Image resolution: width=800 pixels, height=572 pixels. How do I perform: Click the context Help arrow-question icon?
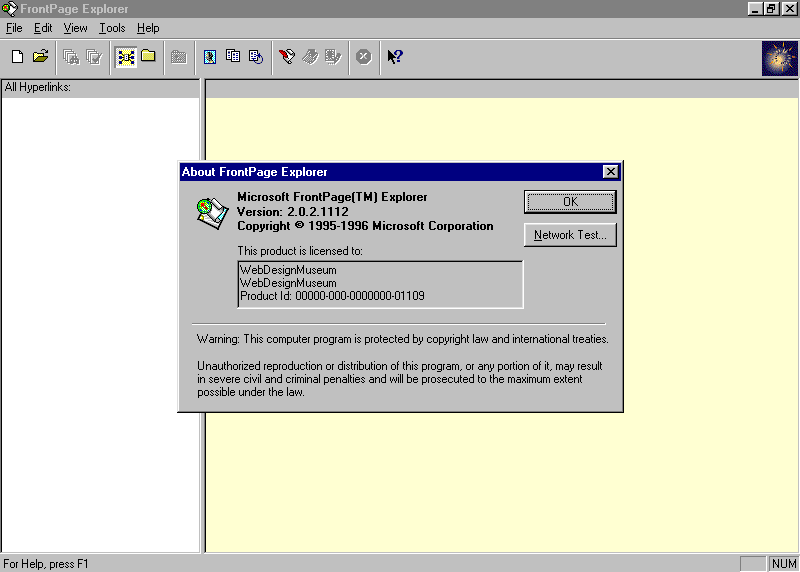pyautogui.click(x=395, y=57)
